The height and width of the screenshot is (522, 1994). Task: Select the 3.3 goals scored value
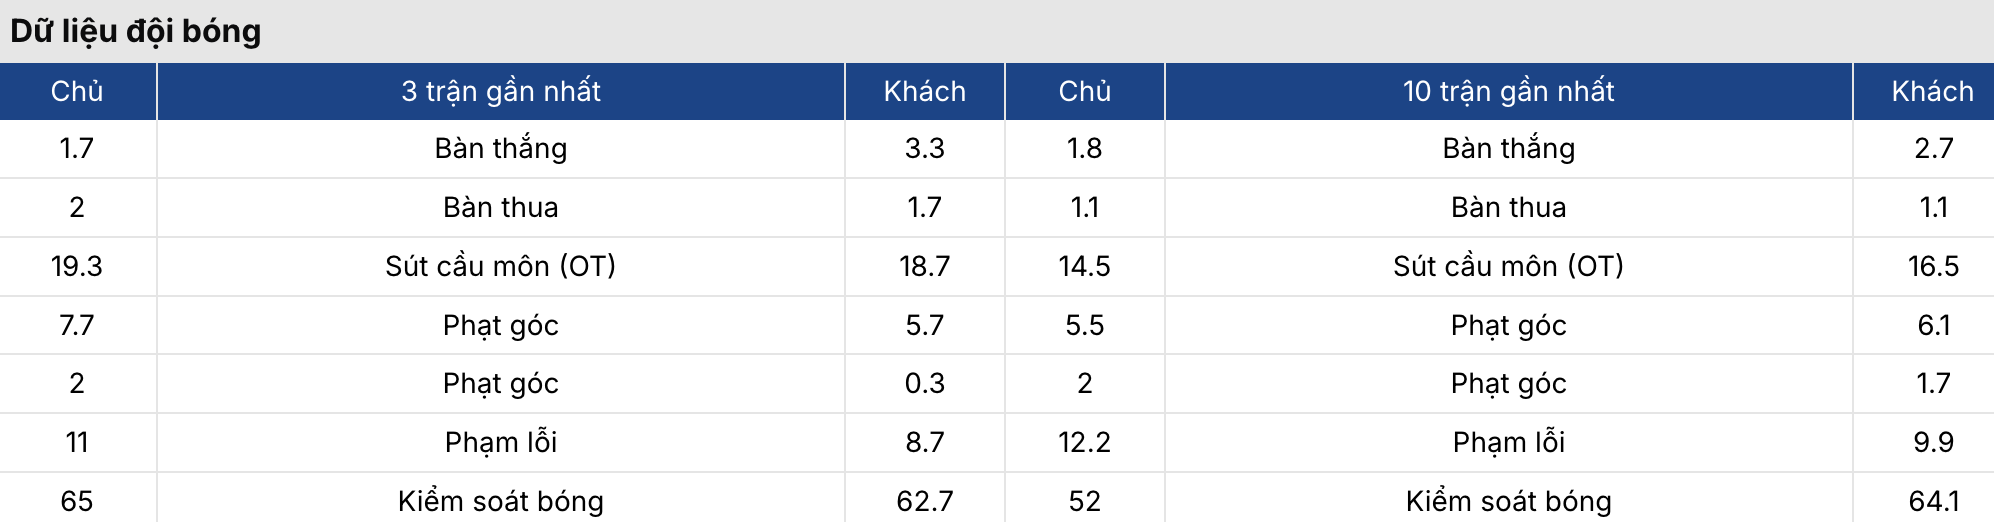point(924,148)
